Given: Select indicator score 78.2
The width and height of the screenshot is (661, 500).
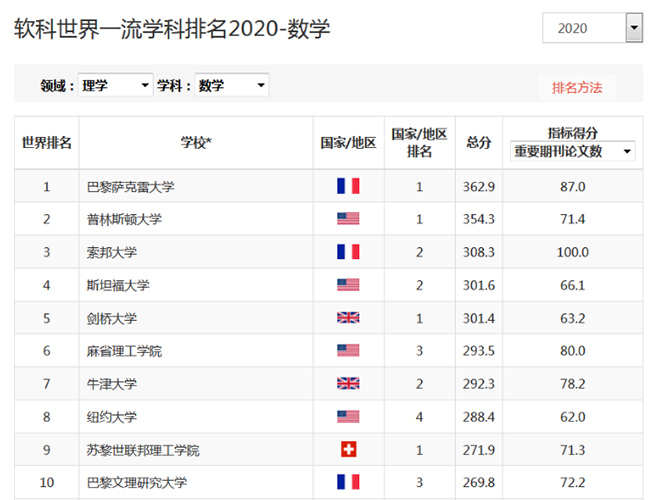Looking at the screenshot, I should [572, 384].
